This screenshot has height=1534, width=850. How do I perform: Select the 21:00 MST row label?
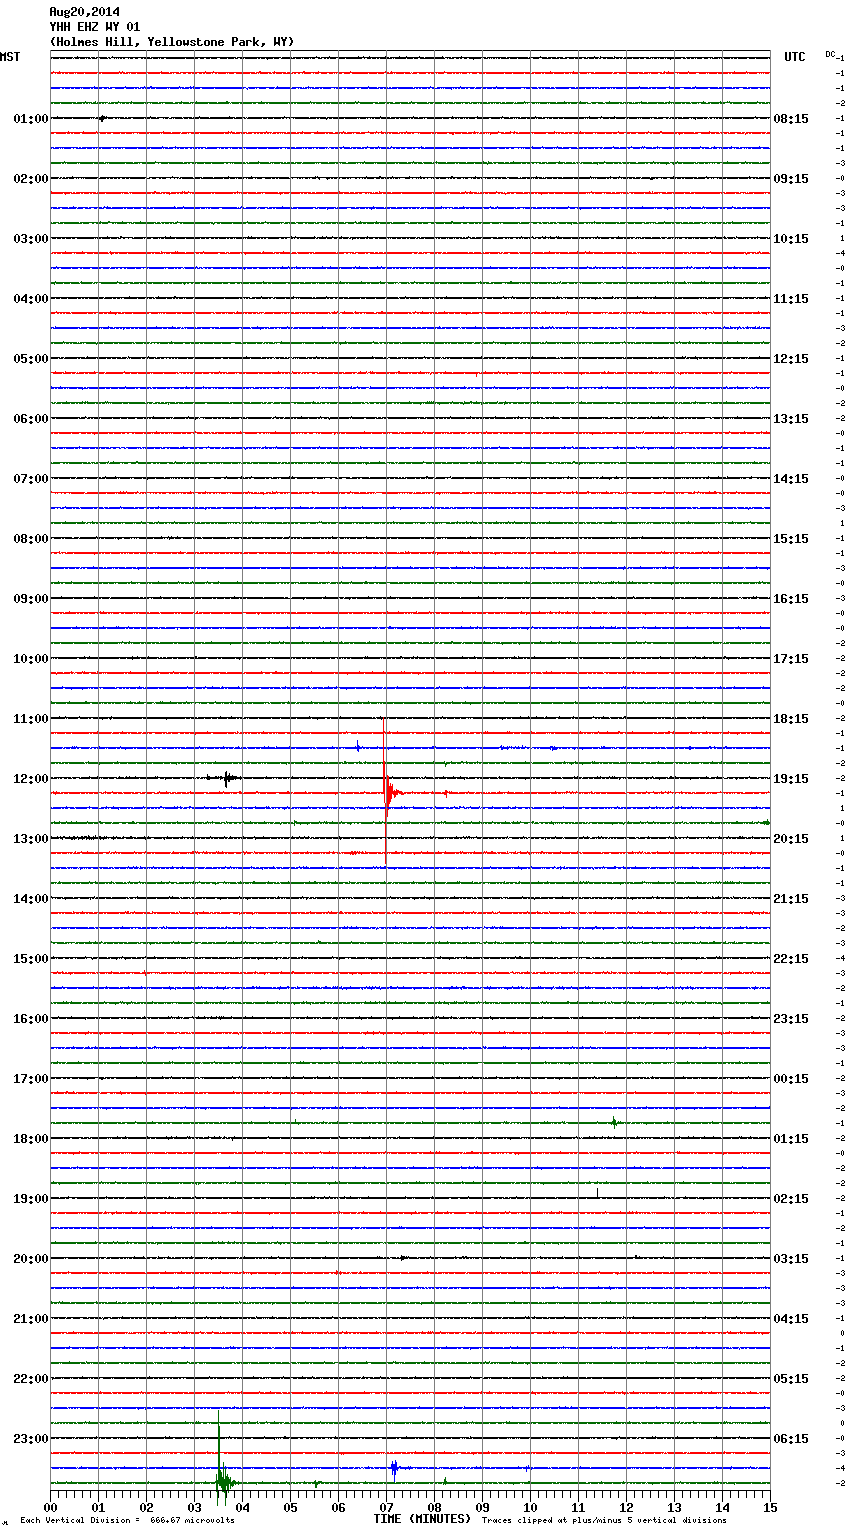30,1319
